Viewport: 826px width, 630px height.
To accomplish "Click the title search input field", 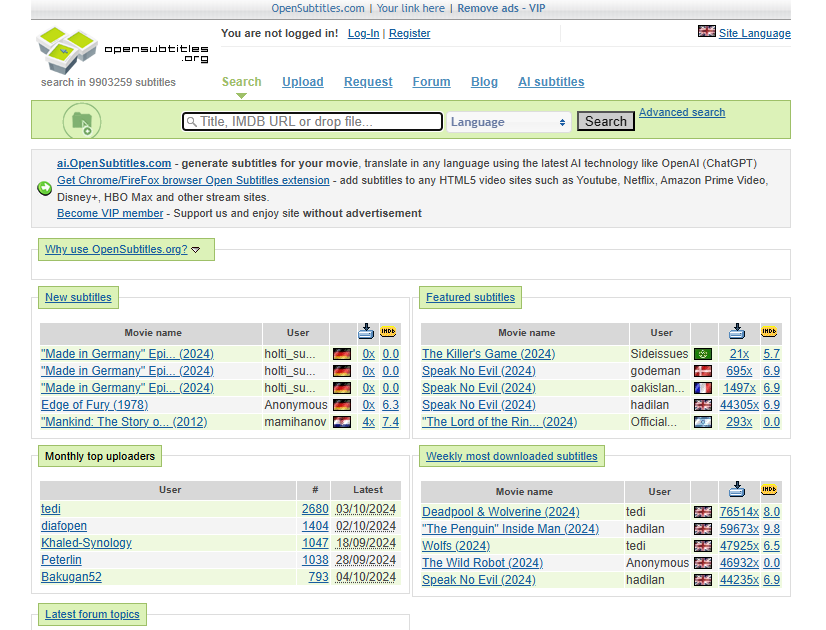I will pyautogui.click(x=312, y=122).
